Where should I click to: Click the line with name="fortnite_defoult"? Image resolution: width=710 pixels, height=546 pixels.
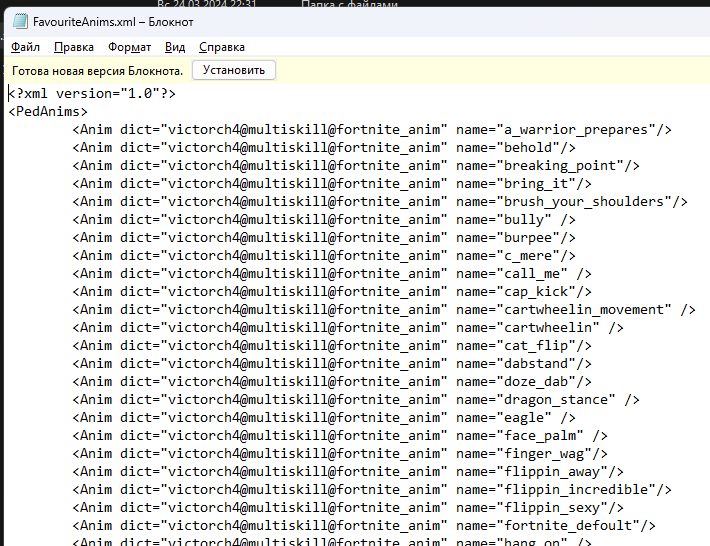364,526
